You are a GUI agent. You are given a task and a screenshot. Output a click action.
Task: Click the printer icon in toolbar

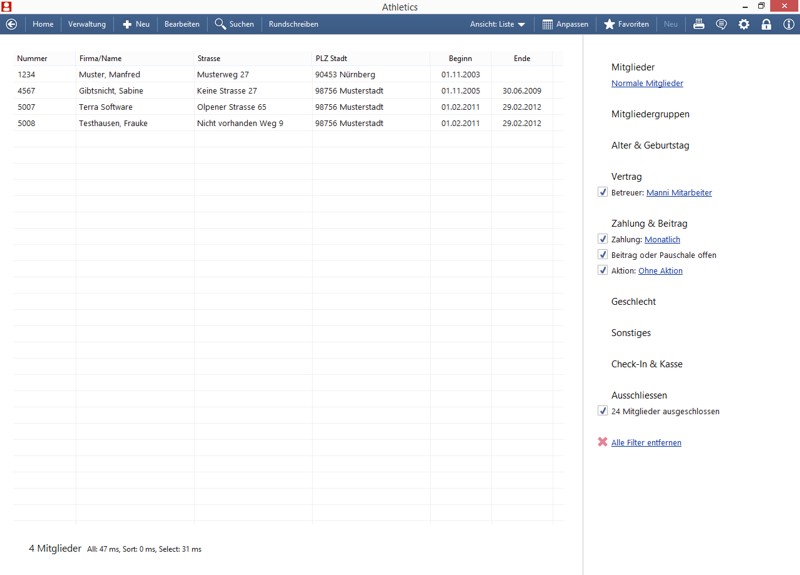698,24
